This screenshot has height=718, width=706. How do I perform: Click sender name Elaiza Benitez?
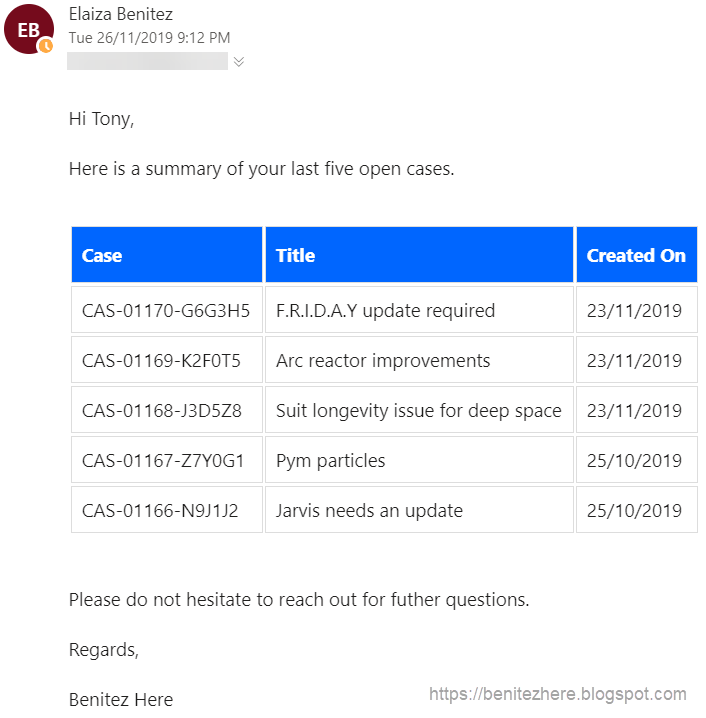tap(121, 14)
